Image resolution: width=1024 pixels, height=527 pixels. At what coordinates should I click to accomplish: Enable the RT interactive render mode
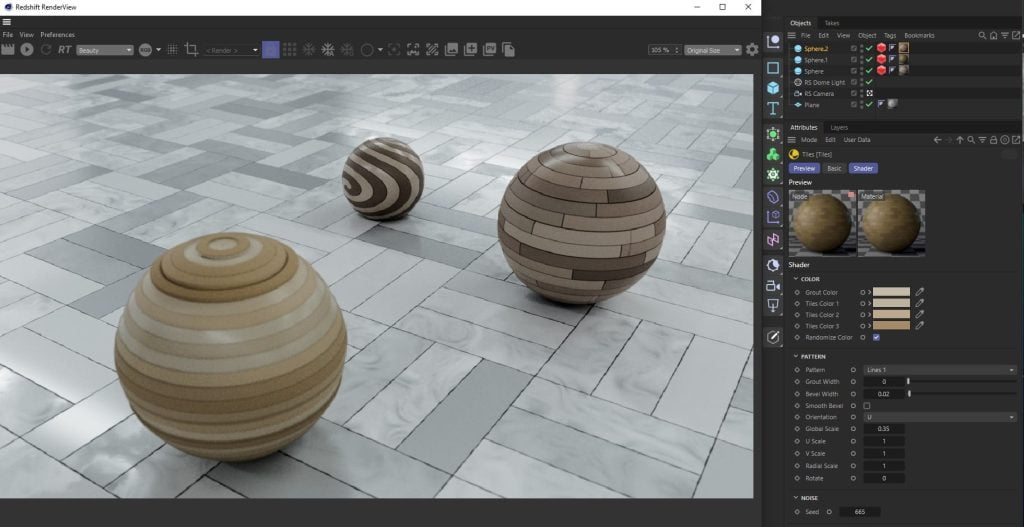coord(65,49)
